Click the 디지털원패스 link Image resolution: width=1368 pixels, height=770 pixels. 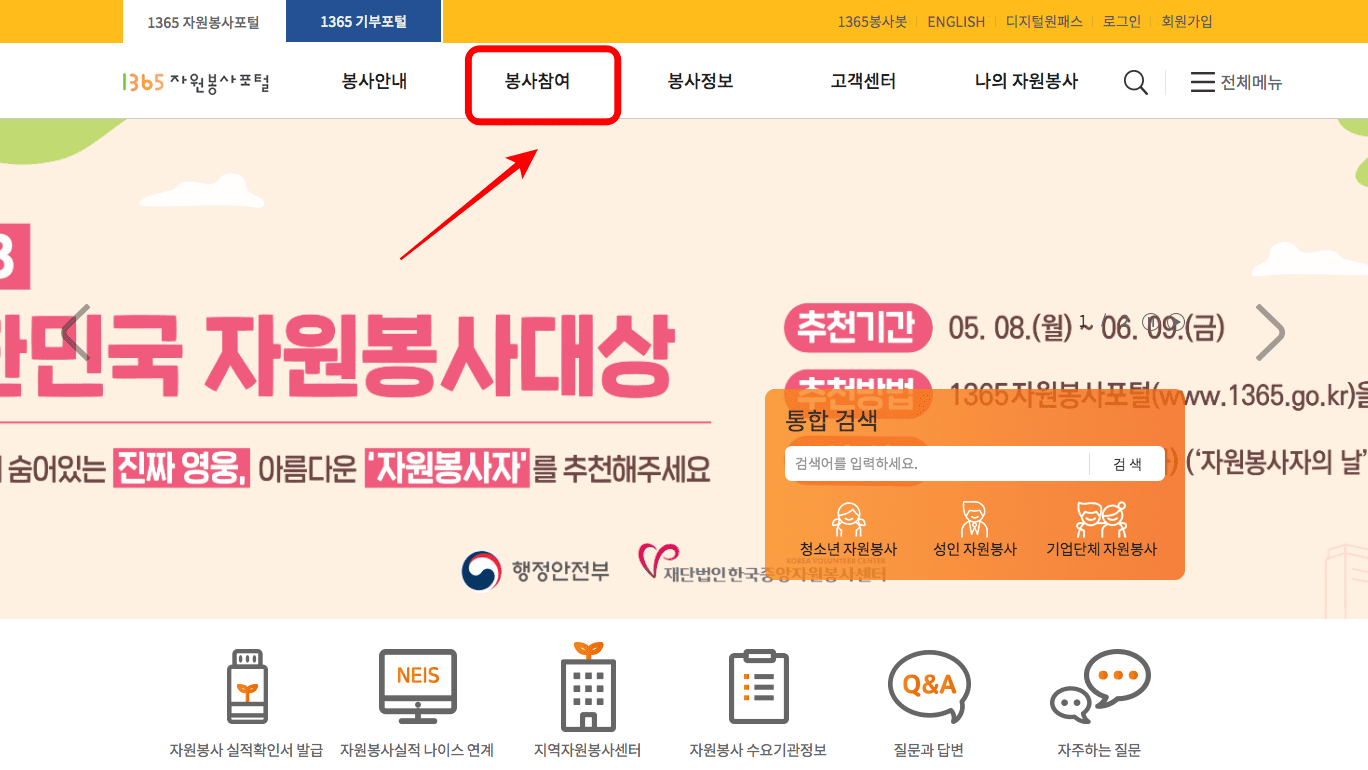pyautogui.click(x=1044, y=22)
